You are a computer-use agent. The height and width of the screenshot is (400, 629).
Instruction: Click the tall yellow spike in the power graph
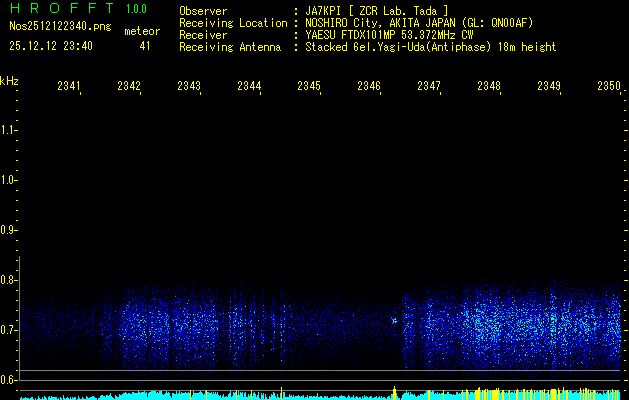click(395, 390)
